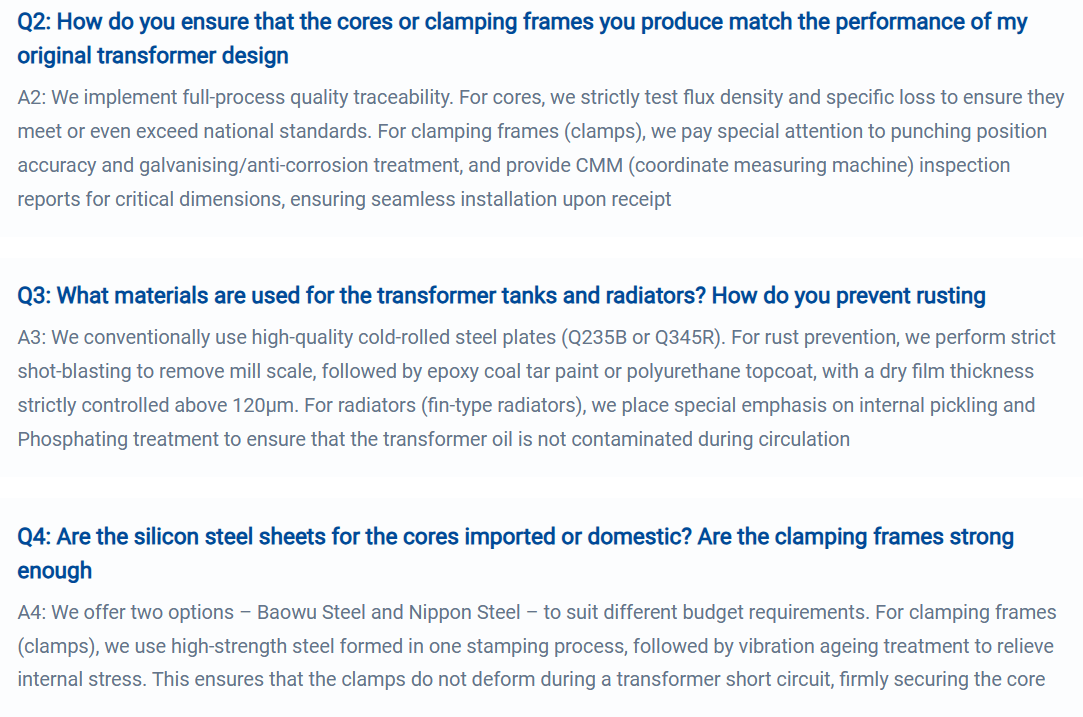The image size is (1083, 717).
Task: Select the A2 label starting the quality traceability answer
Action: pyautogui.click(x=31, y=97)
